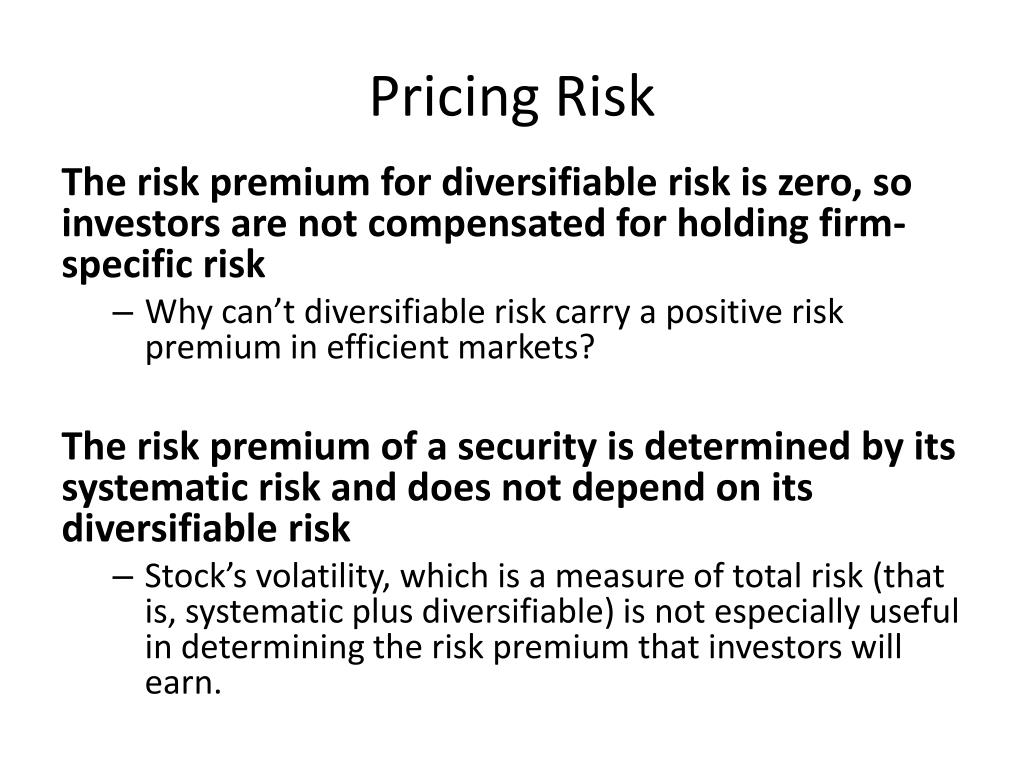Click the bold text "diversifiable risk" under systematic risk
Image resolution: width=1024 pixels, height=768 pixels.
(206, 529)
